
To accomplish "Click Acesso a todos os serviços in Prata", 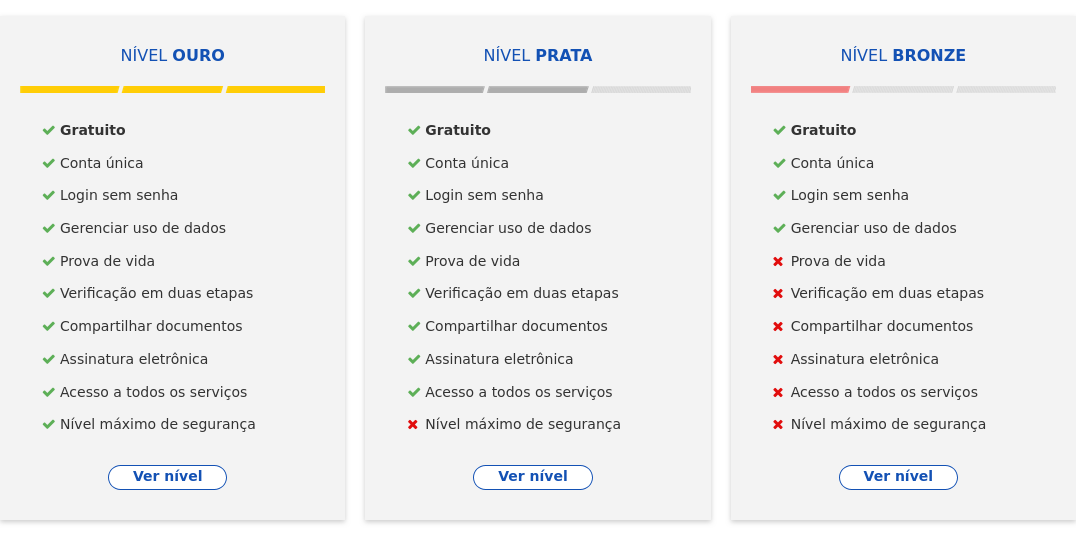I will [518, 392].
